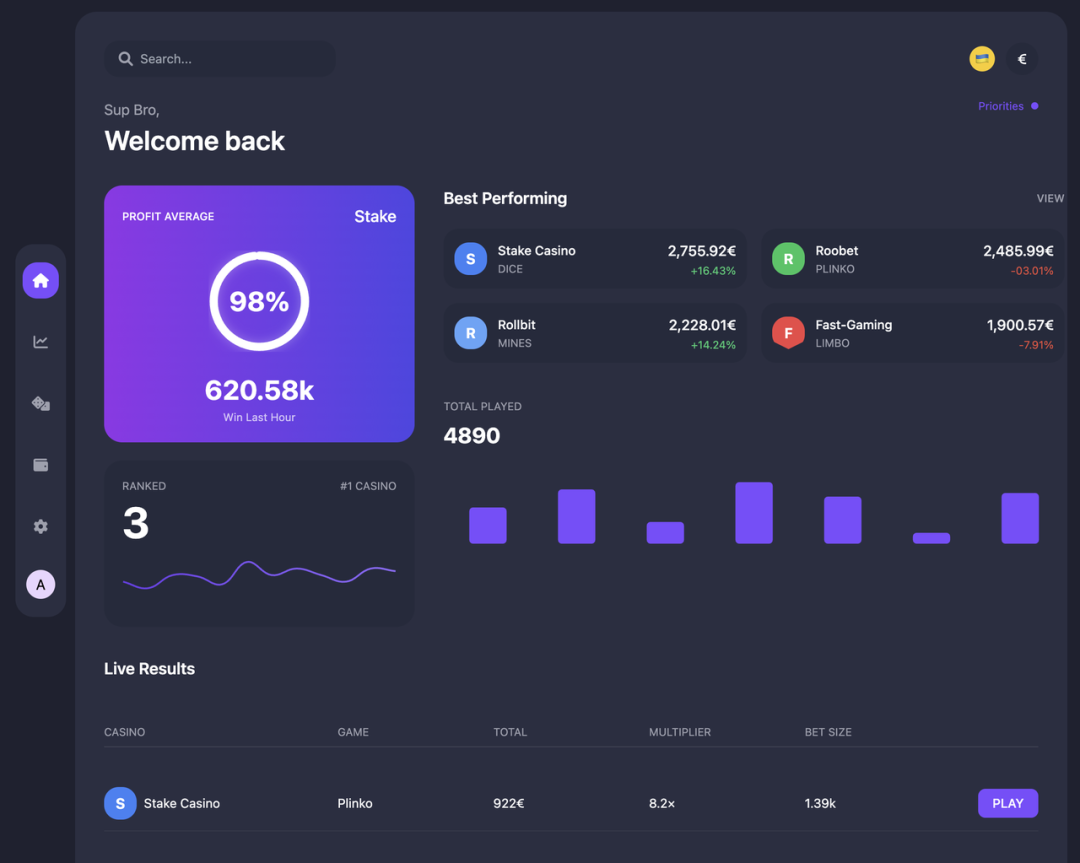Toggle the purple Priorities dot
This screenshot has height=863, width=1080.
(1035, 106)
